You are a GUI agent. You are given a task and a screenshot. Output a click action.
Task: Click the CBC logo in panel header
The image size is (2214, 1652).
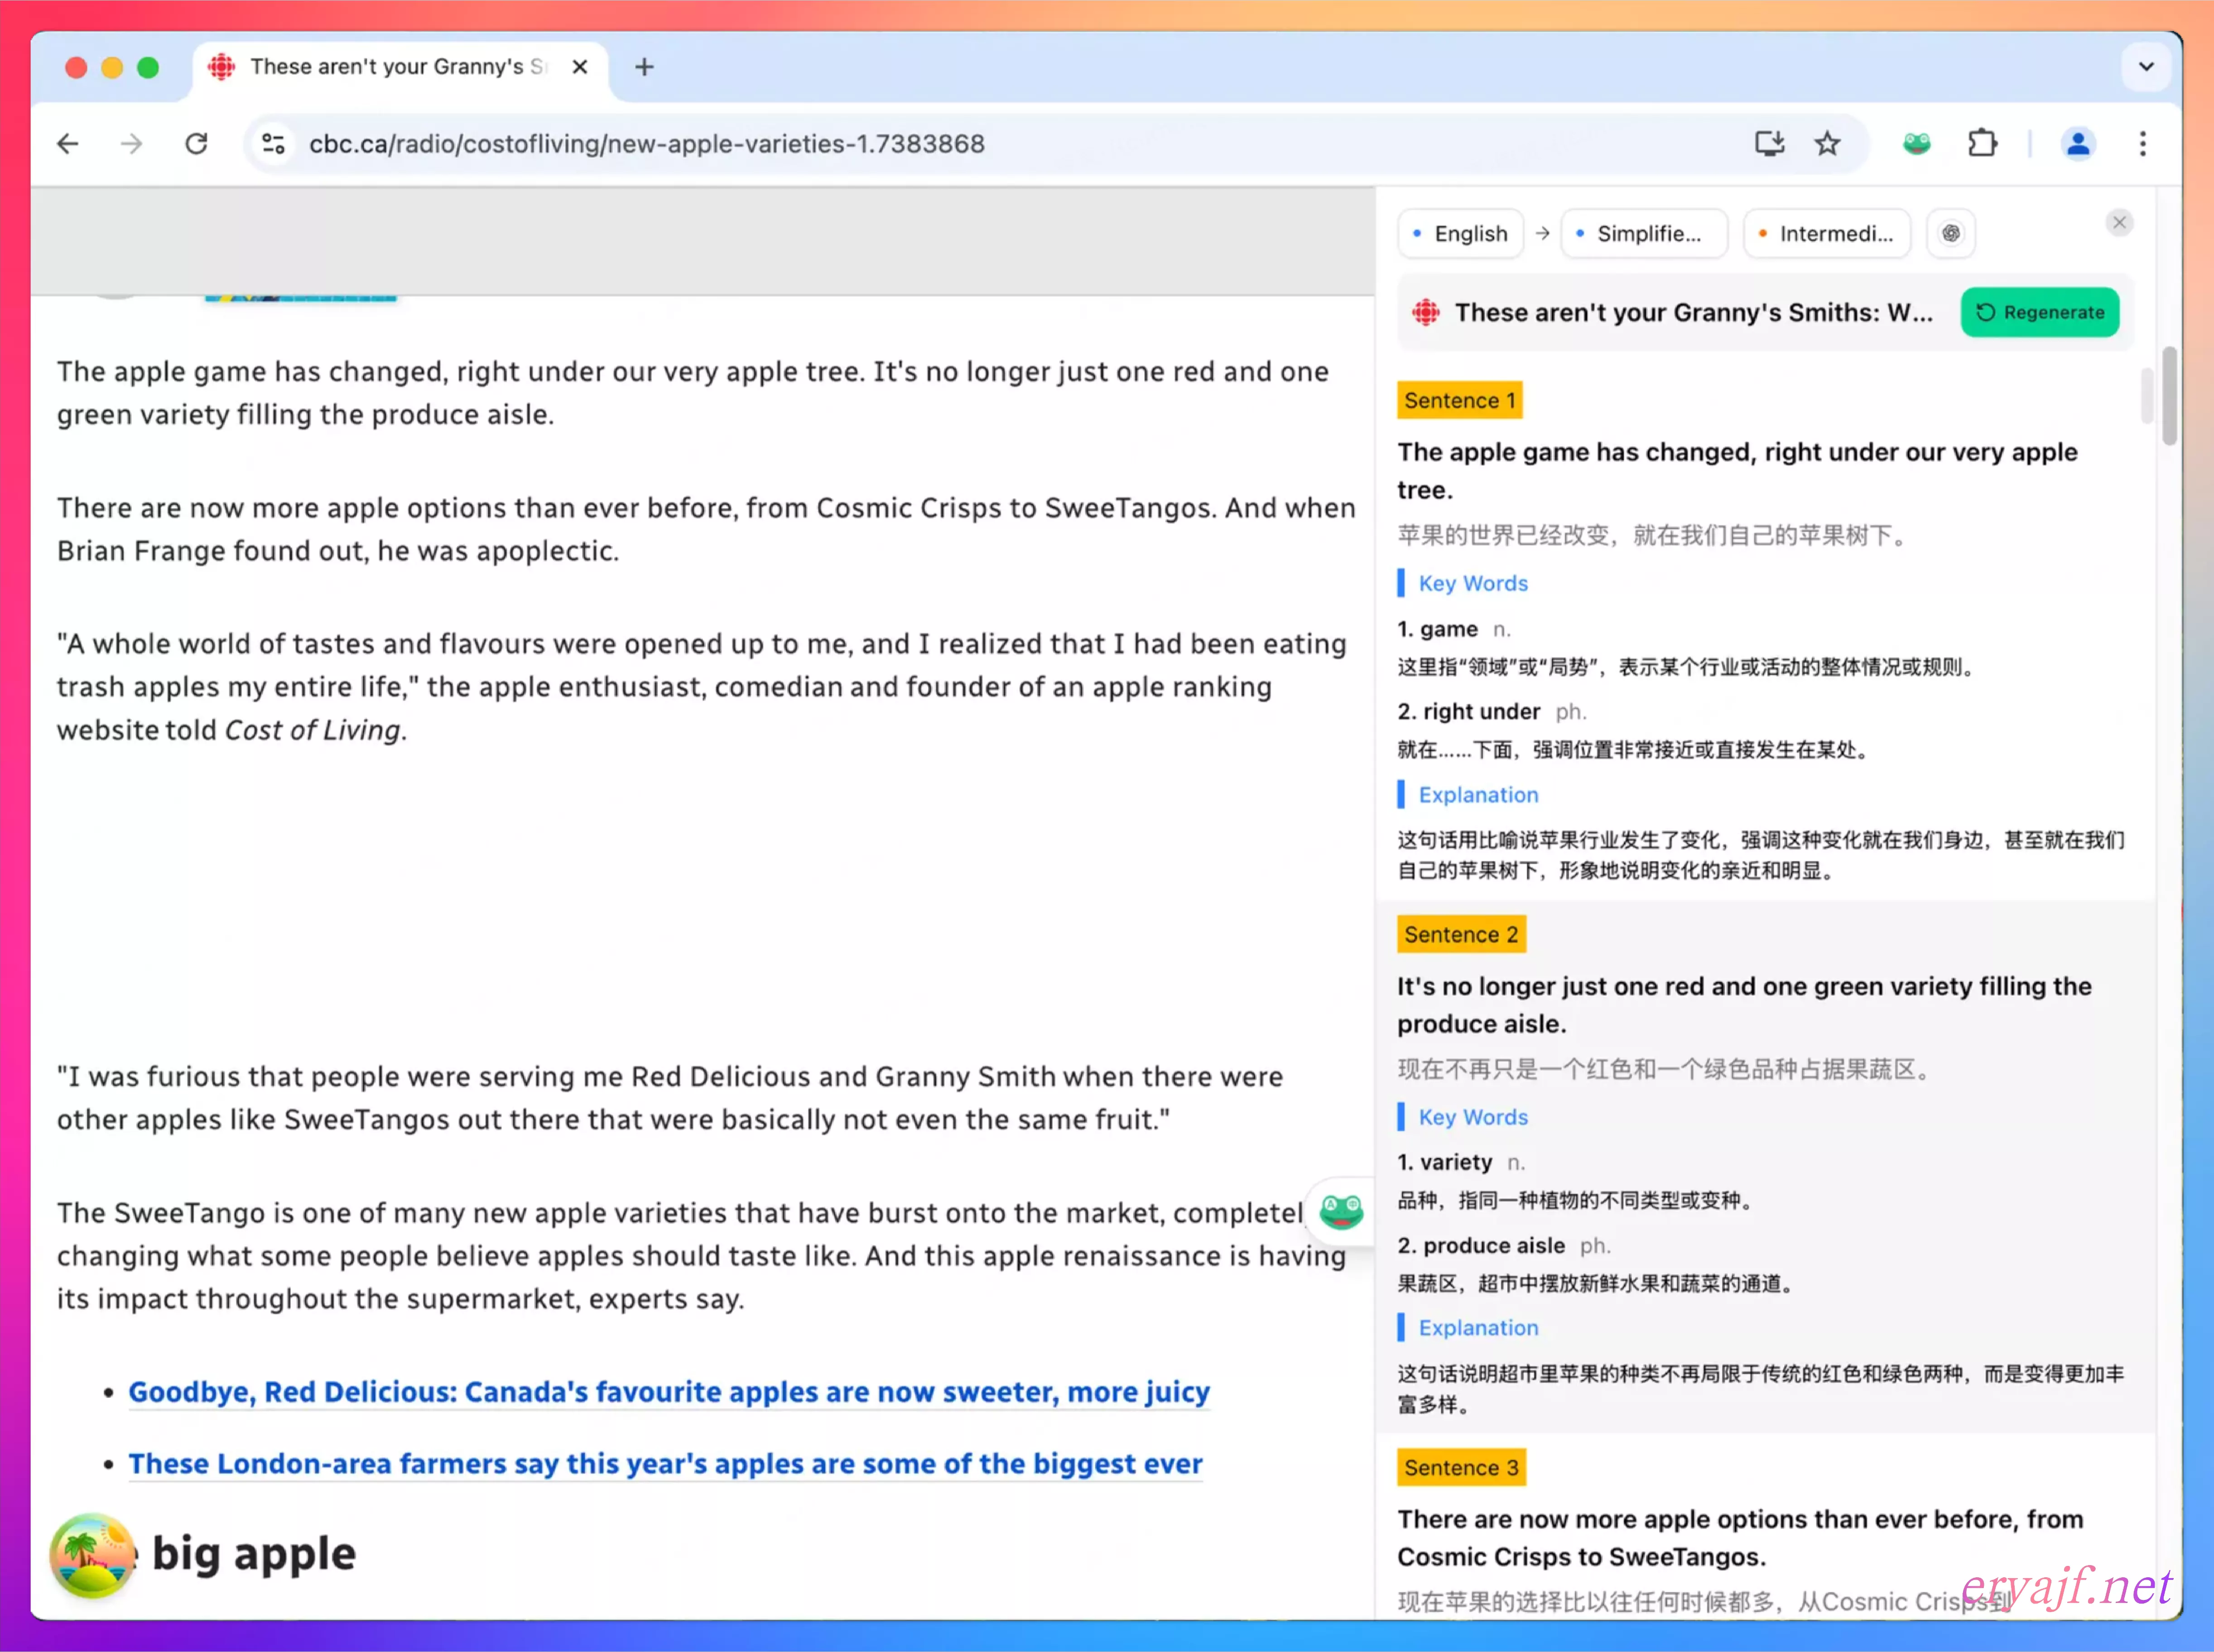(x=1426, y=312)
